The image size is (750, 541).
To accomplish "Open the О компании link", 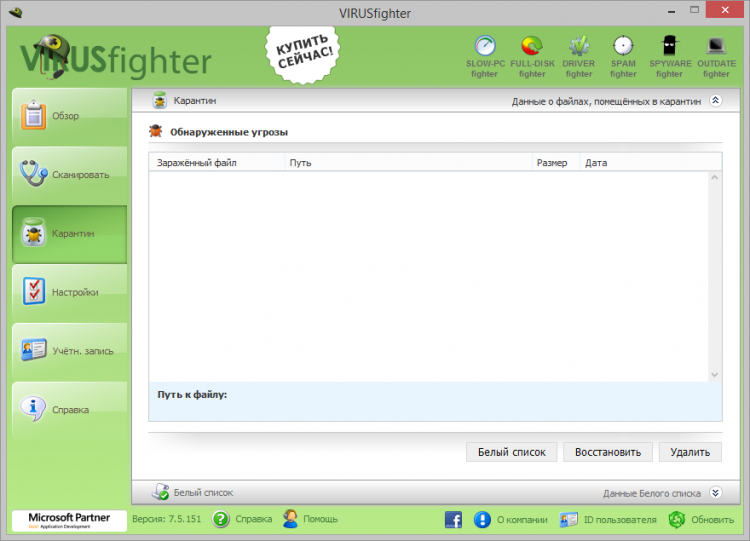I will pyautogui.click(x=522, y=519).
